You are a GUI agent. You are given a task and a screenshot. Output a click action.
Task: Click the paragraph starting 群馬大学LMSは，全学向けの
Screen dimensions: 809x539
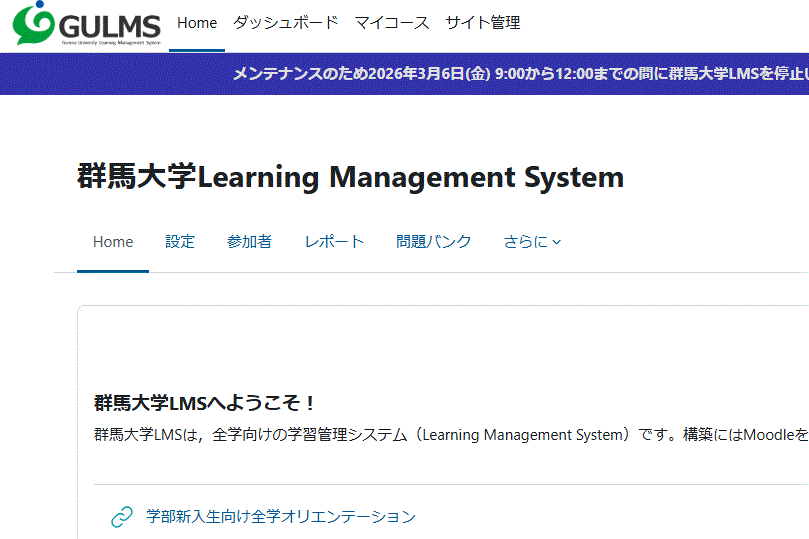coord(451,435)
